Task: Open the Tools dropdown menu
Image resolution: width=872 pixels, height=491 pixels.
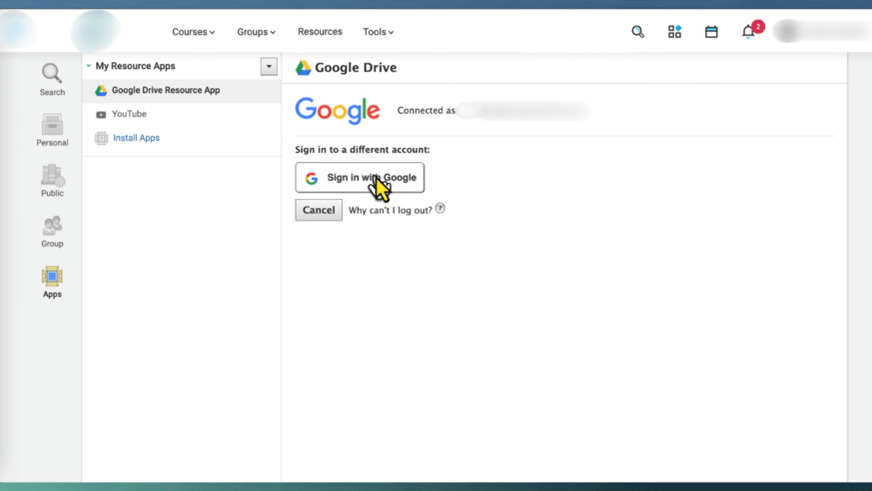Action: 378,32
